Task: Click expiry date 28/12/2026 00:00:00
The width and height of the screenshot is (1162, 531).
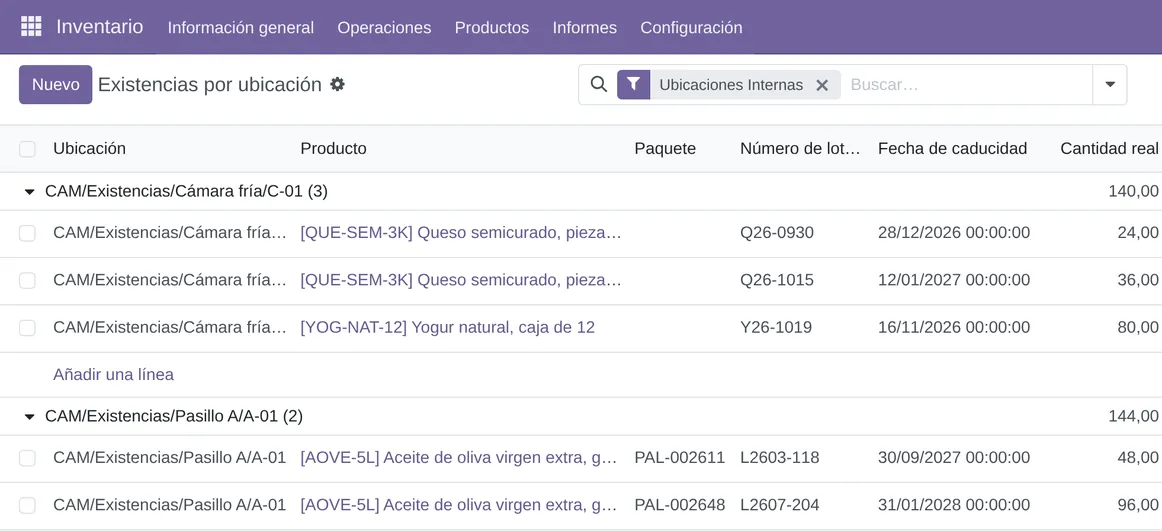Action: click(x=954, y=233)
